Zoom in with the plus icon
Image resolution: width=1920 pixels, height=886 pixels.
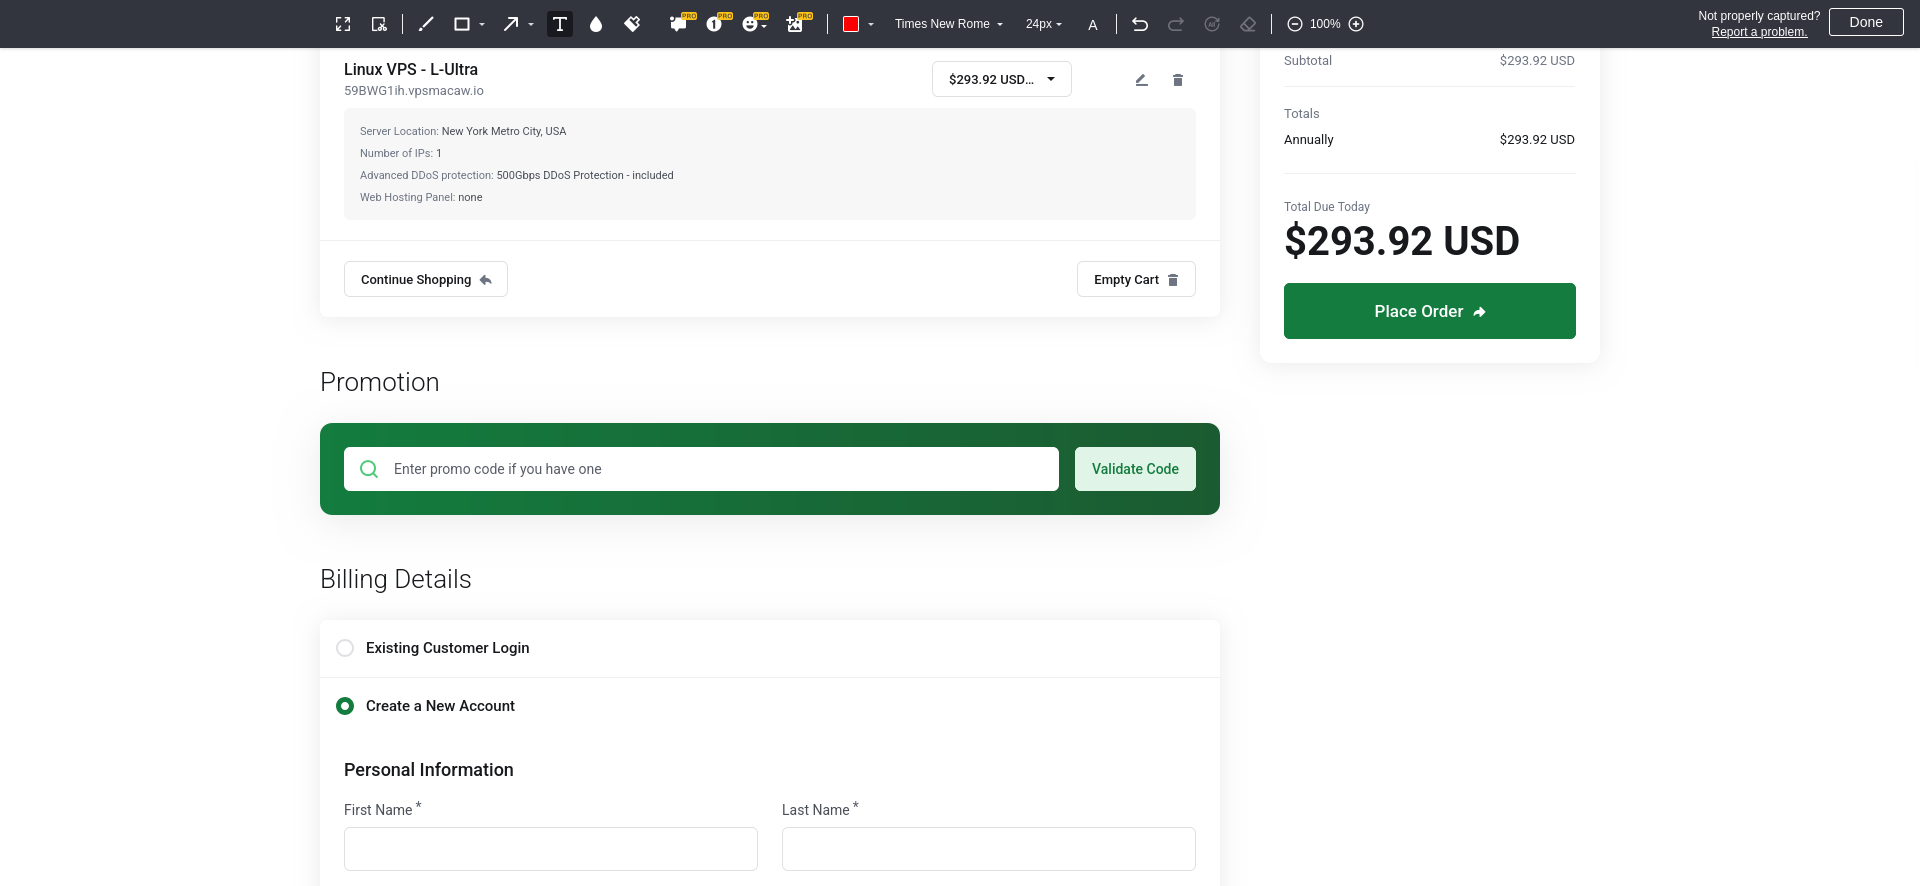coord(1356,24)
